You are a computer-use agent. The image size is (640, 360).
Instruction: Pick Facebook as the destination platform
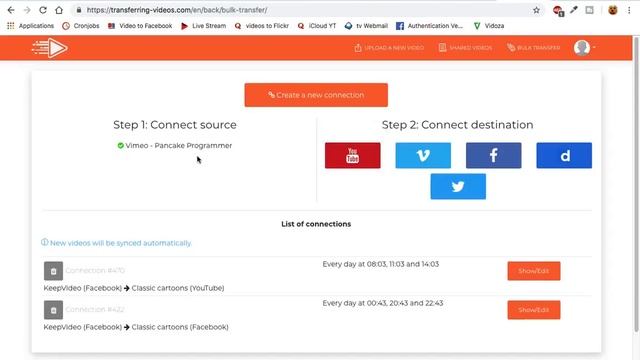coord(493,156)
